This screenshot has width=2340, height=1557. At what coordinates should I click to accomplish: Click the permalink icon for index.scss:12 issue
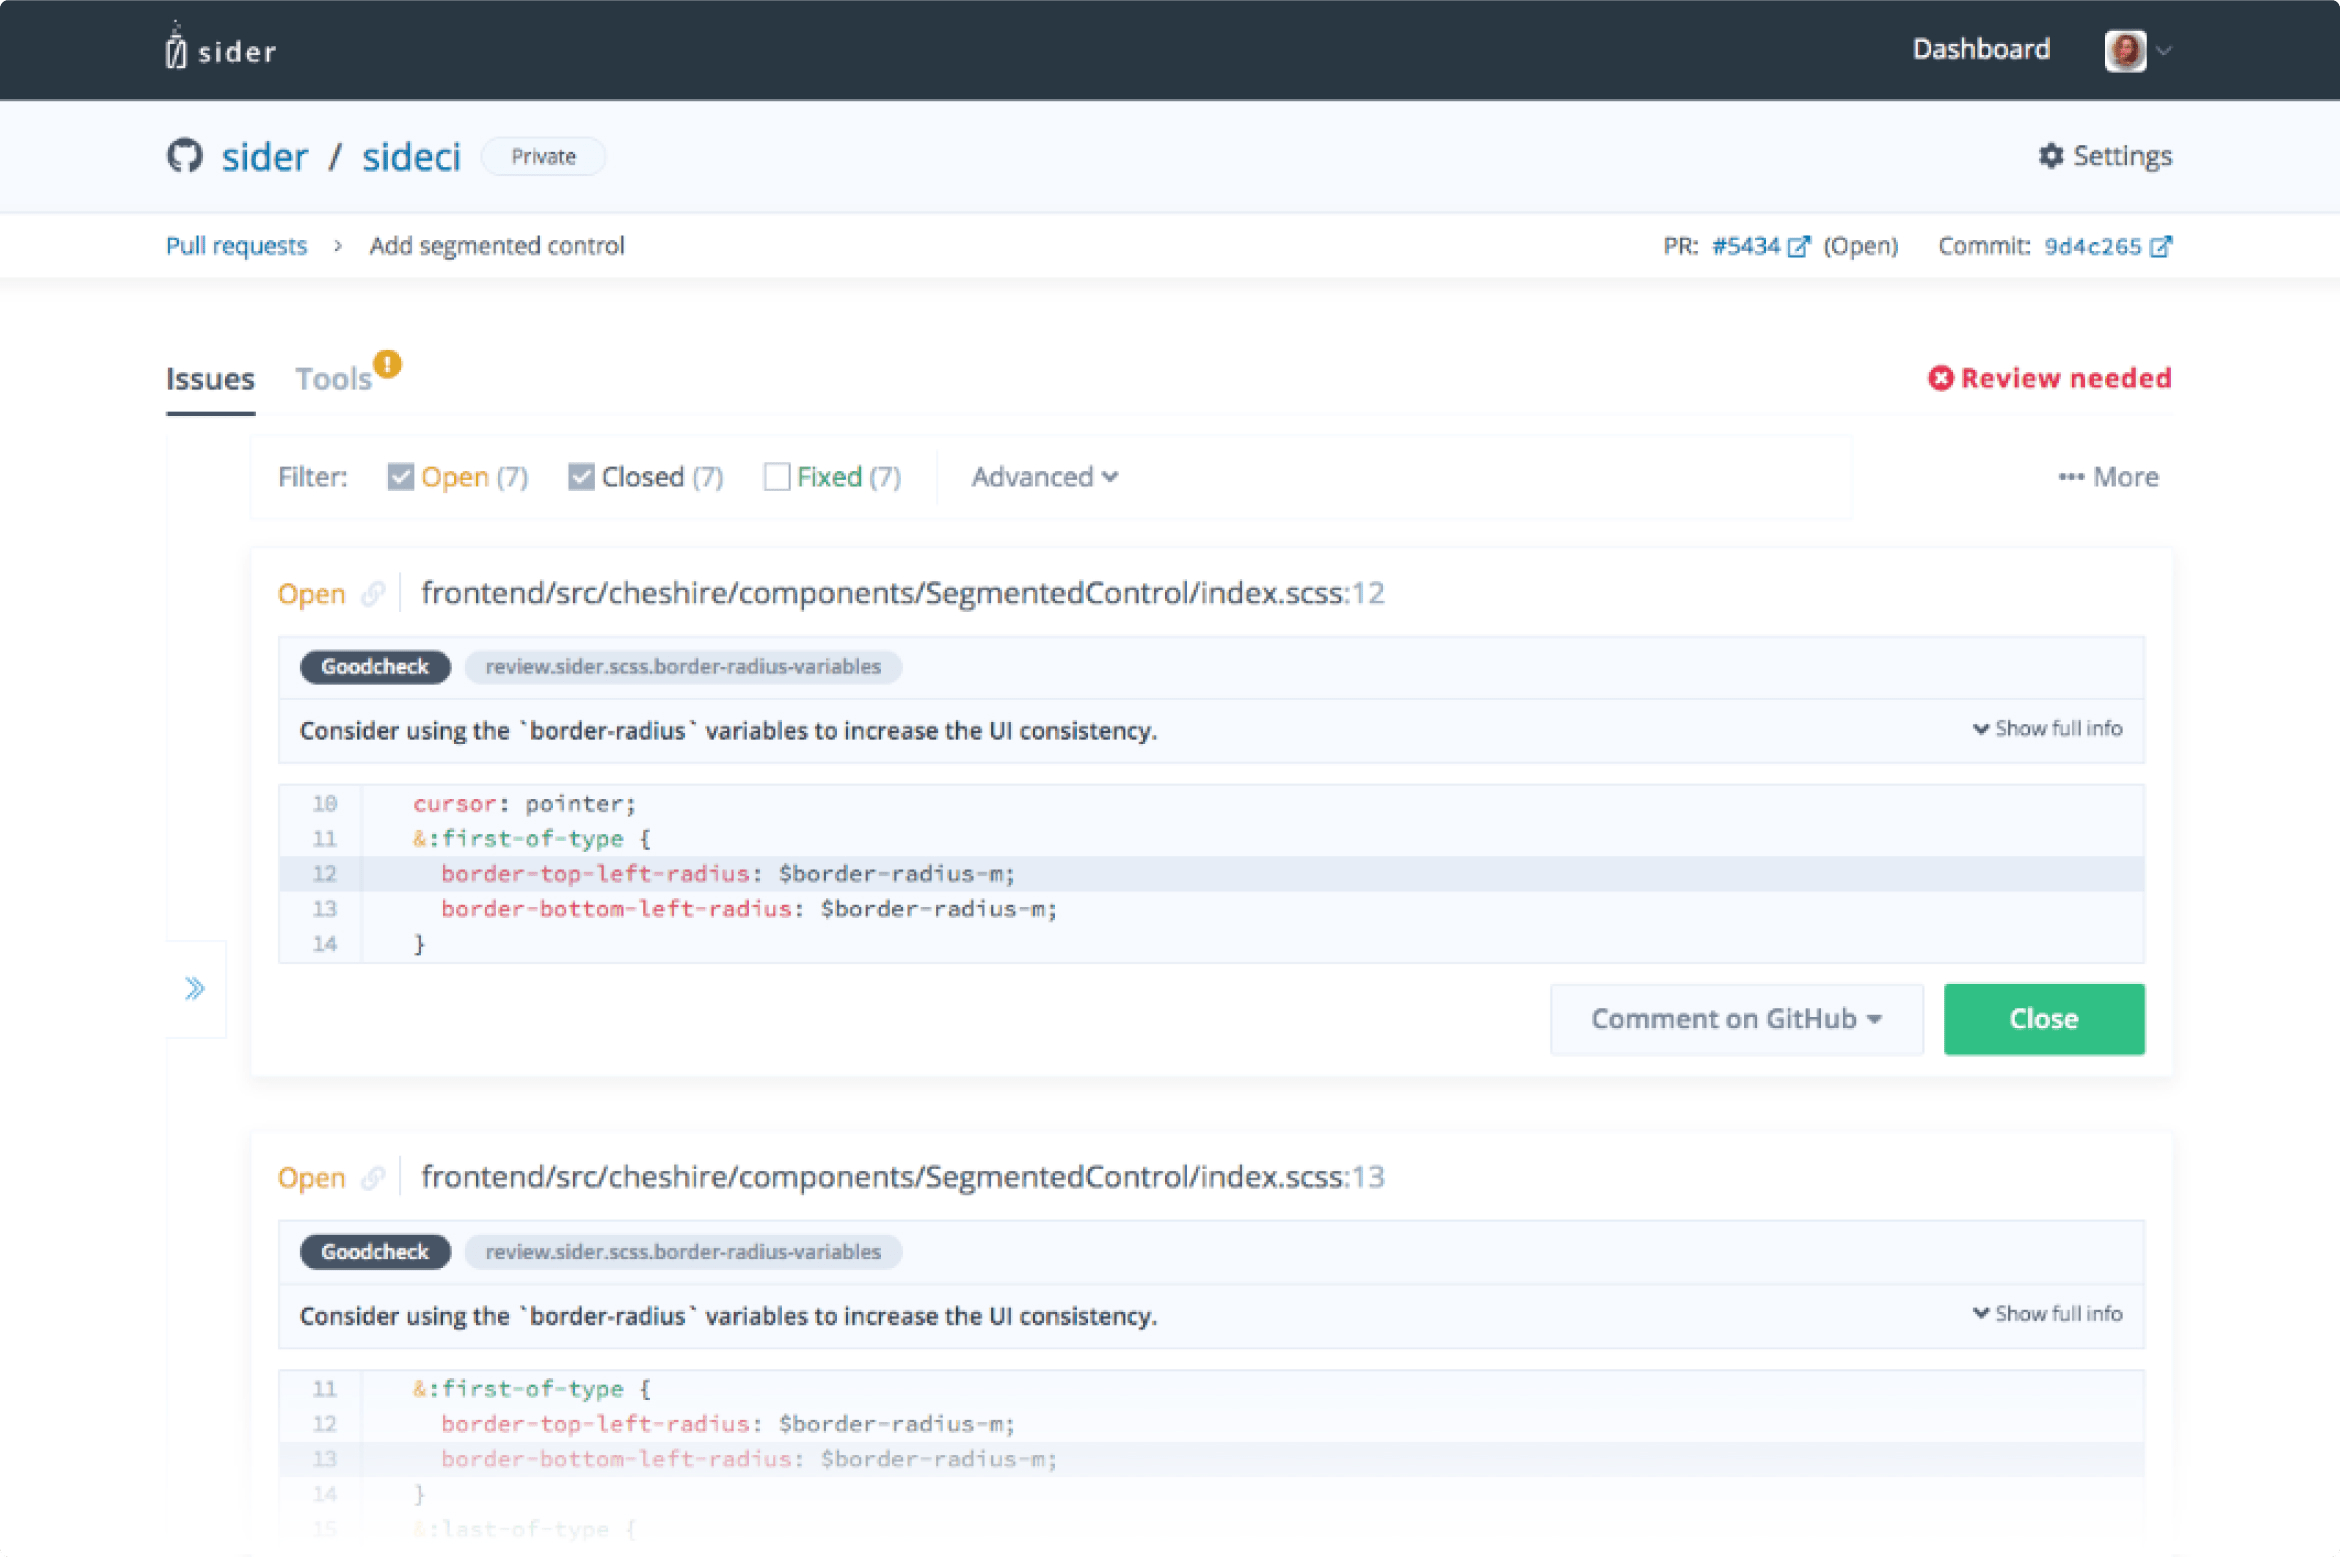point(373,594)
